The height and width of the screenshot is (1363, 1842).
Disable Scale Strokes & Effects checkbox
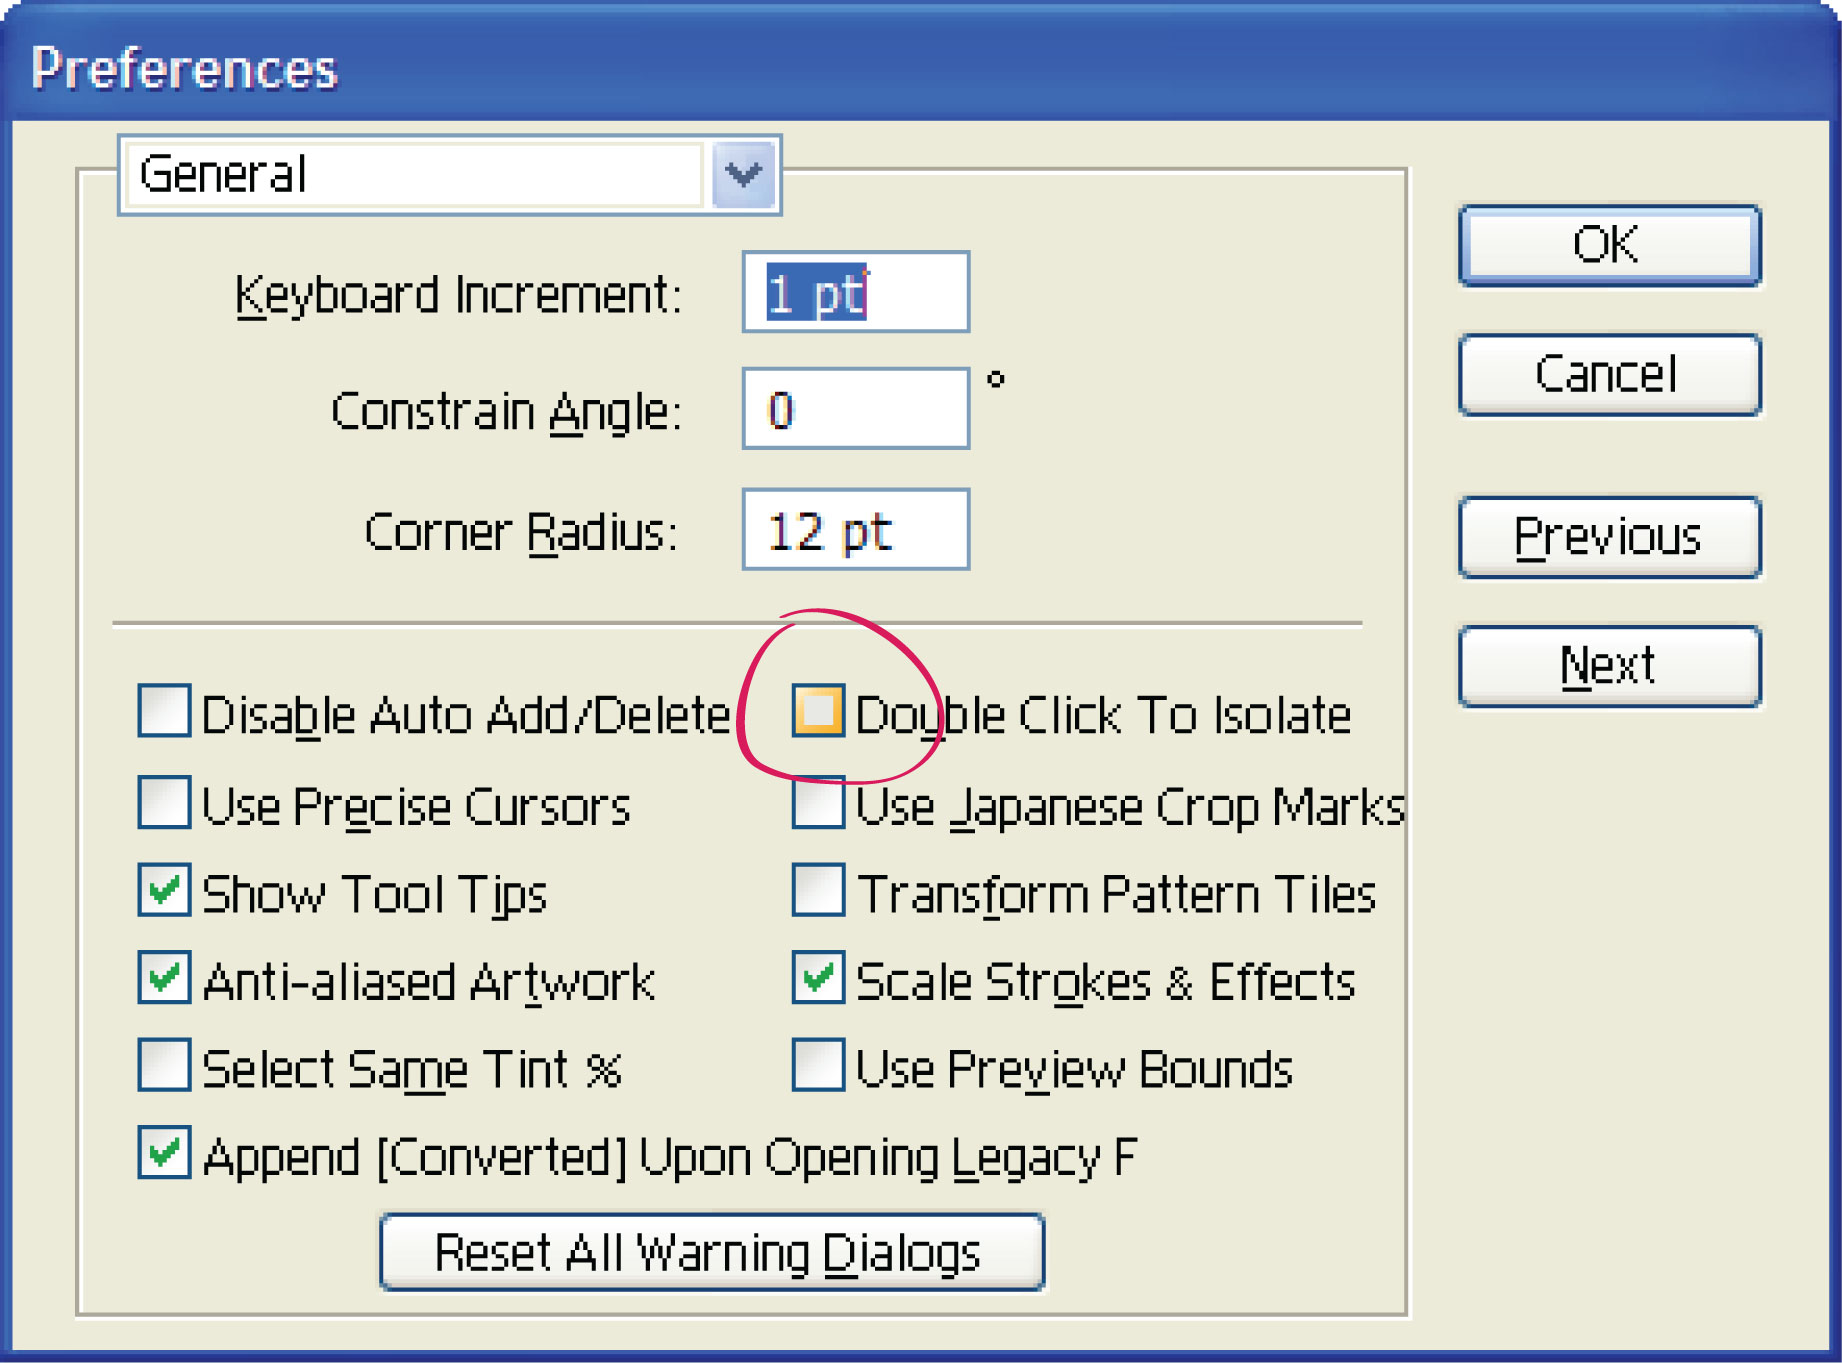(x=818, y=978)
